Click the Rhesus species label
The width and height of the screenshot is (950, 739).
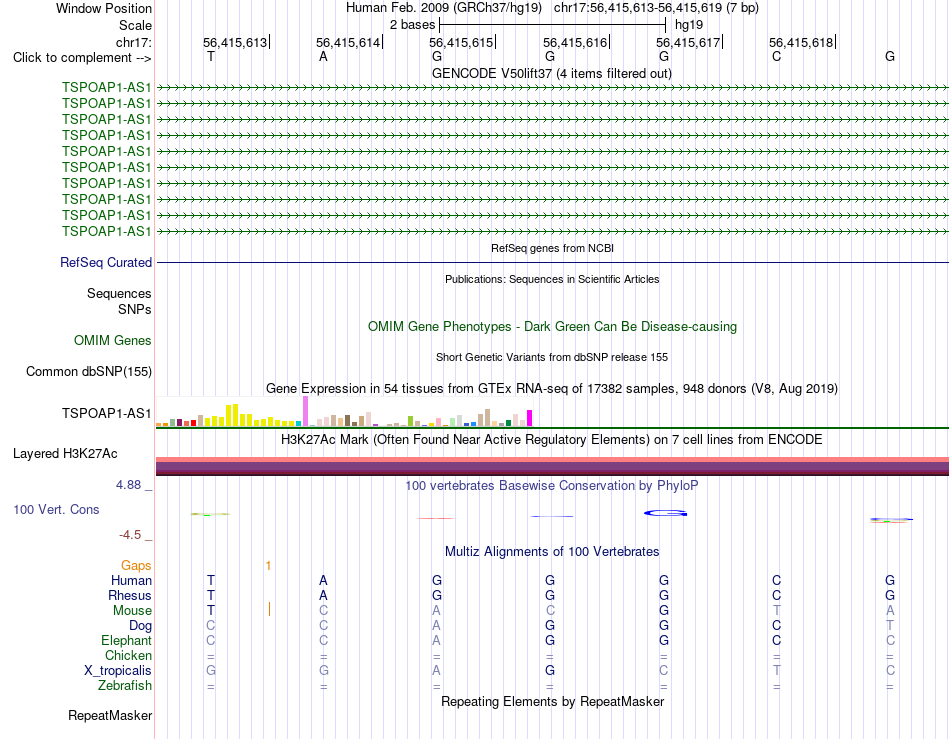pos(130,595)
